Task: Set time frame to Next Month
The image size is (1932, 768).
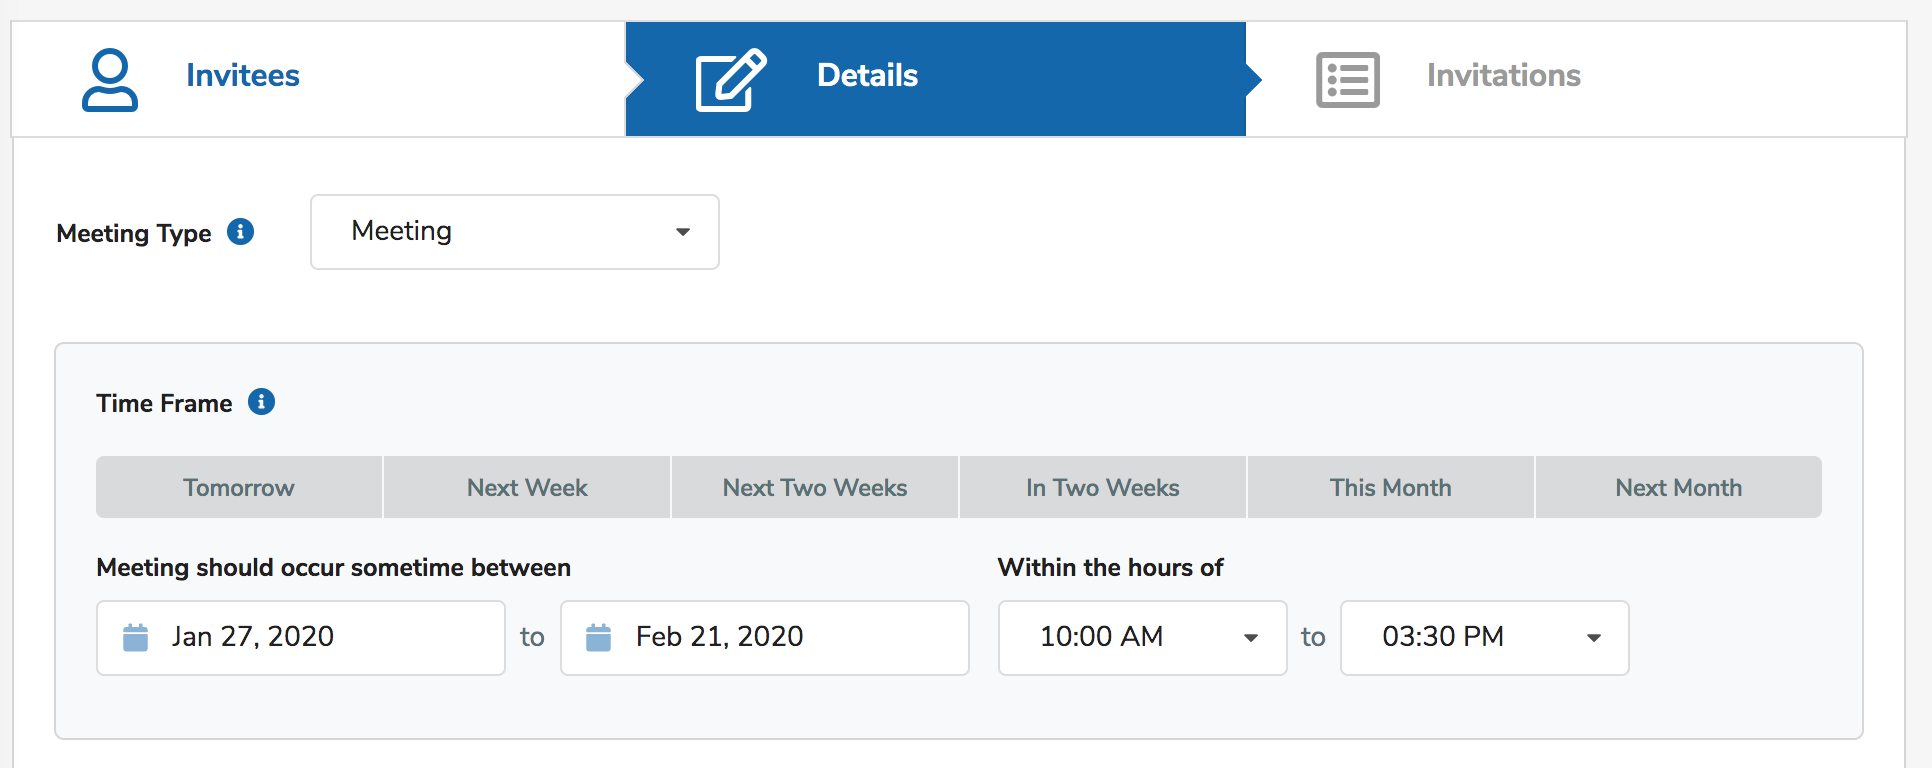Action: [x=1679, y=488]
